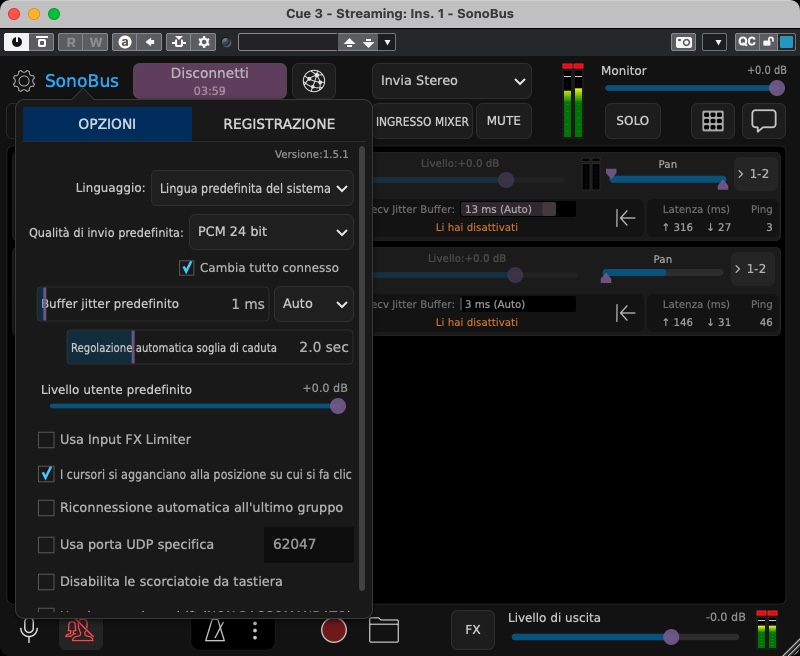Click the SOLO button
800x656 pixels.
(632, 121)
